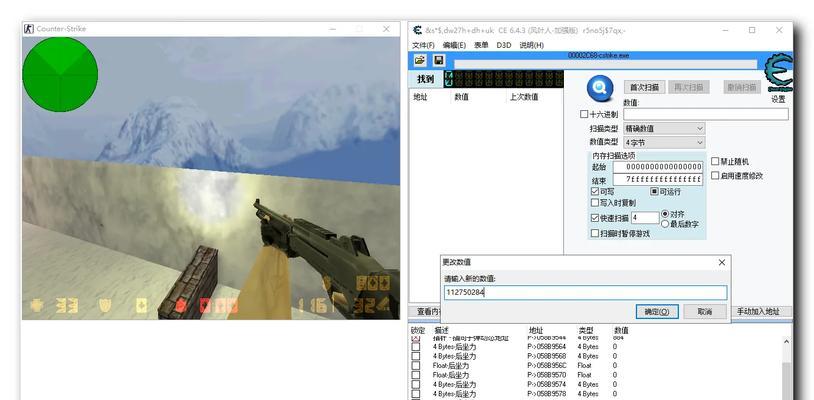Select the 对齐 radio button
814x400 pixels.
click(x=665, y=214)
